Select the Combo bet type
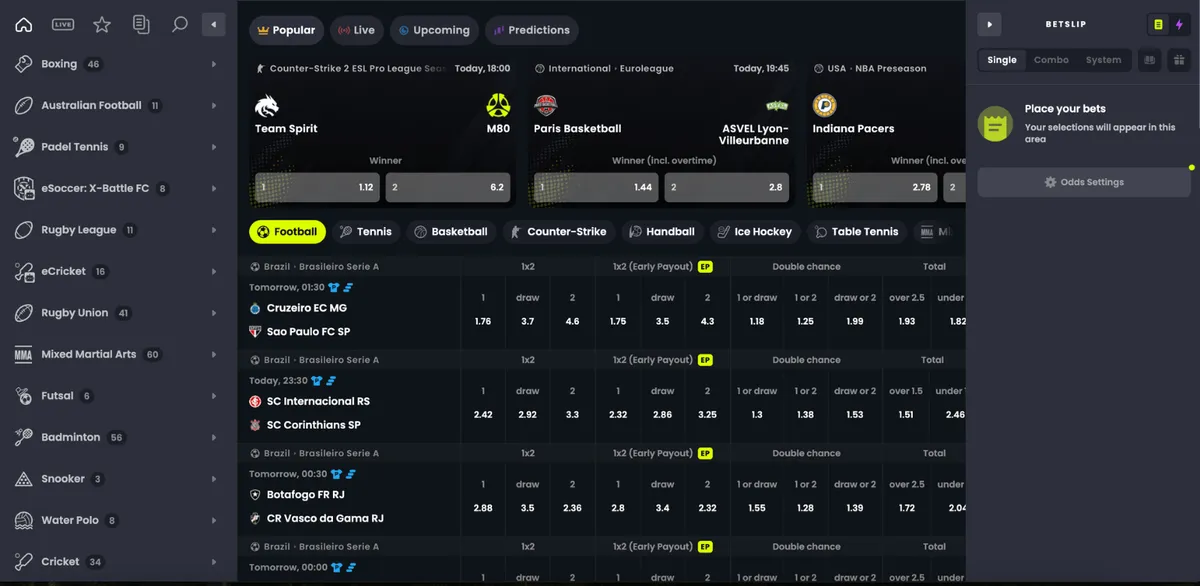 pos(1051,60)
